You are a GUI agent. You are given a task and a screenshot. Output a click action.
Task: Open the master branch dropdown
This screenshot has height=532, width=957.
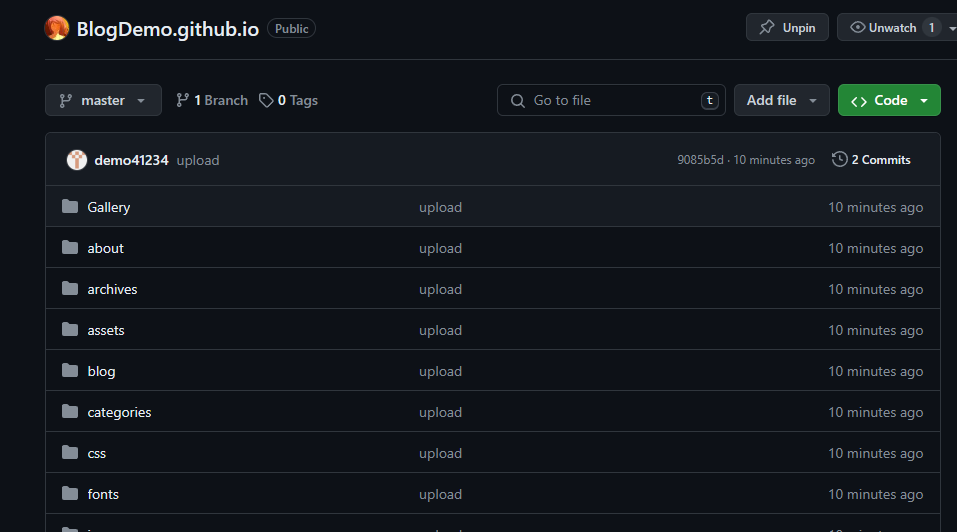pyautogui.click(x=103, y=100)
